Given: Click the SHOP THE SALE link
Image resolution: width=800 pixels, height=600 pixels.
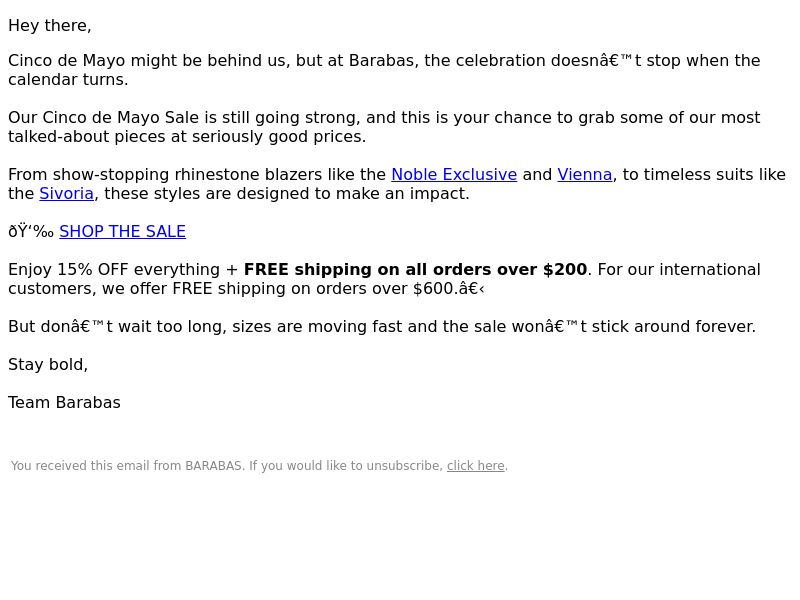Looking at the screenshot, I should tap(122, 232).
